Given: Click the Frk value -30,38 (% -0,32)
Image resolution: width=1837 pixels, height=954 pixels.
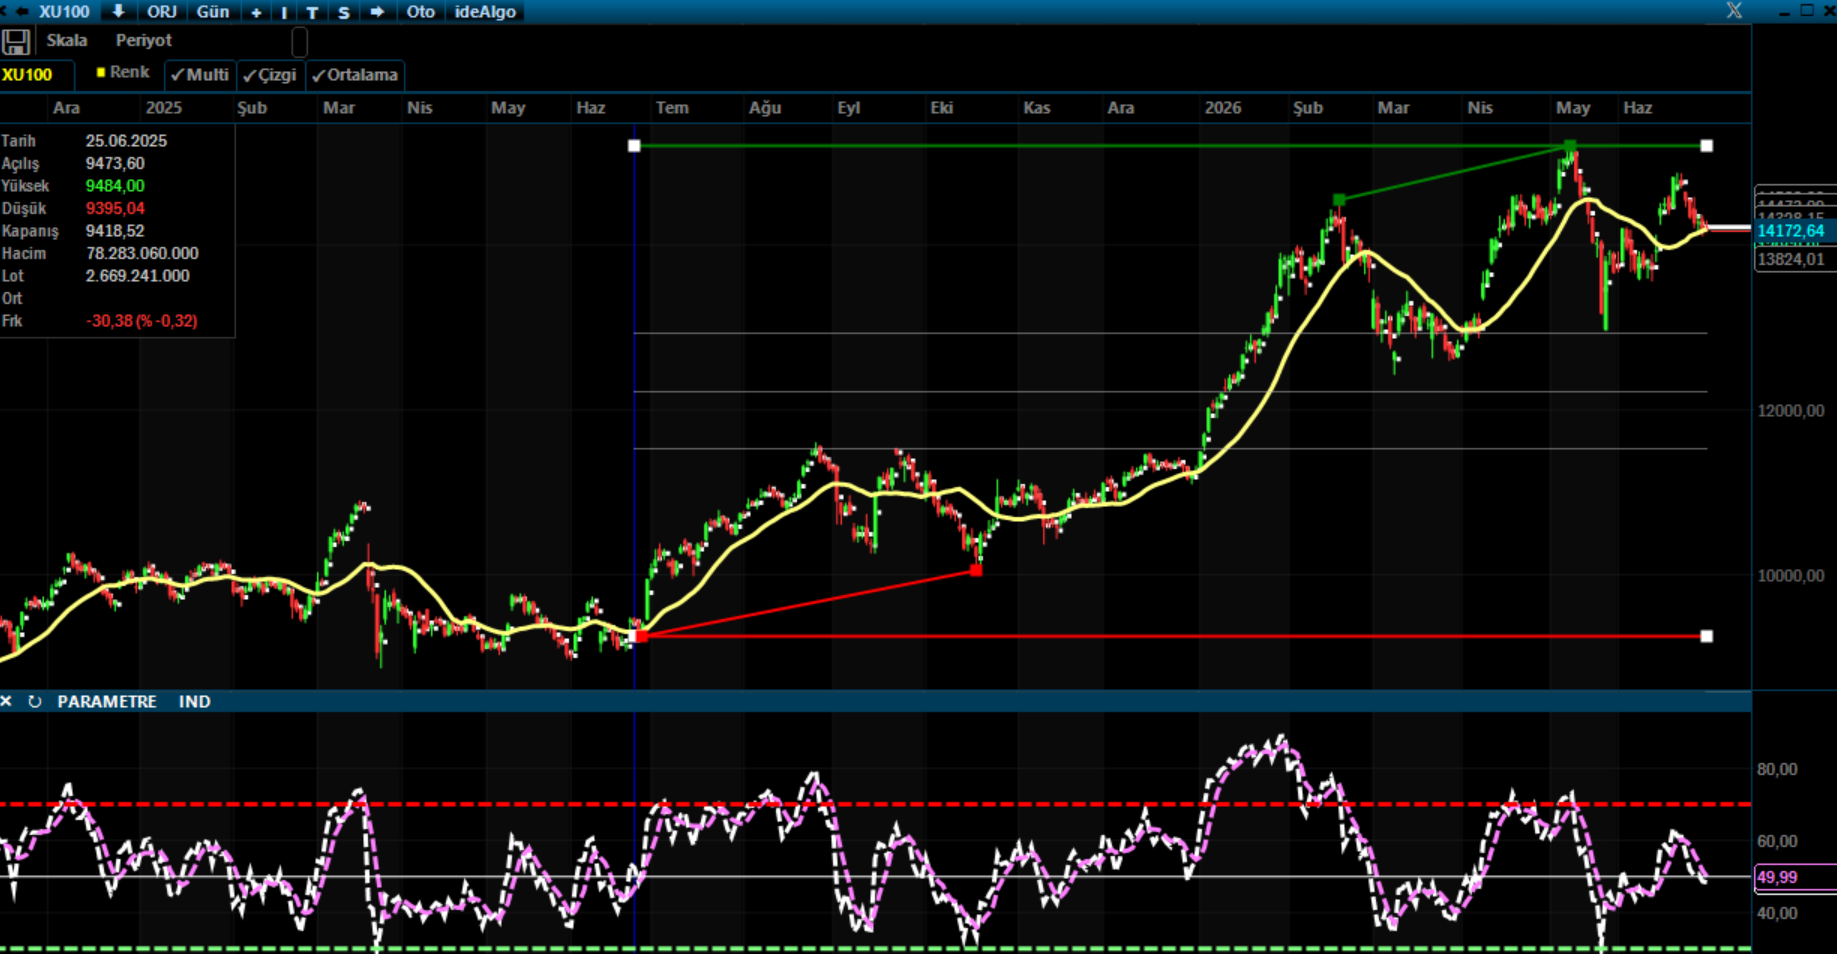Looking at the screenshot, I should [141, 321].
